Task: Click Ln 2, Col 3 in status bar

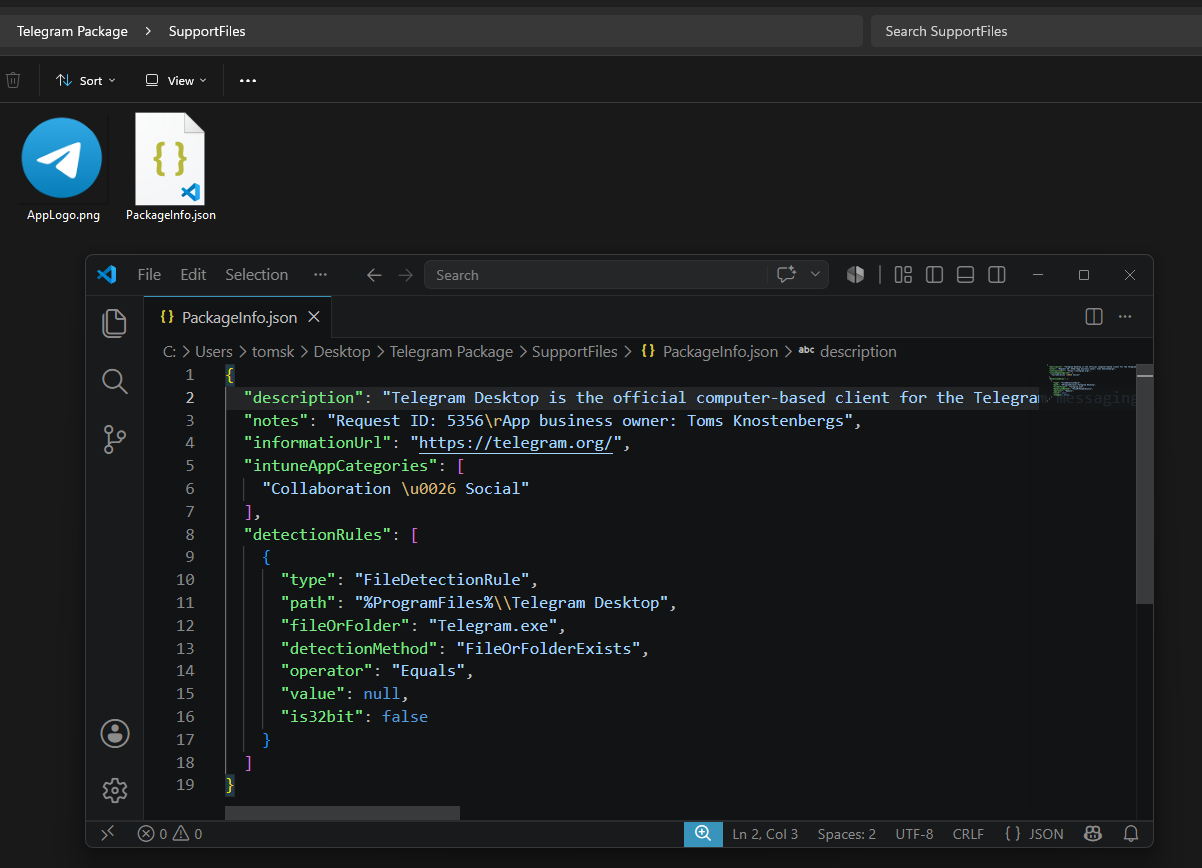Action: (765, 834)
